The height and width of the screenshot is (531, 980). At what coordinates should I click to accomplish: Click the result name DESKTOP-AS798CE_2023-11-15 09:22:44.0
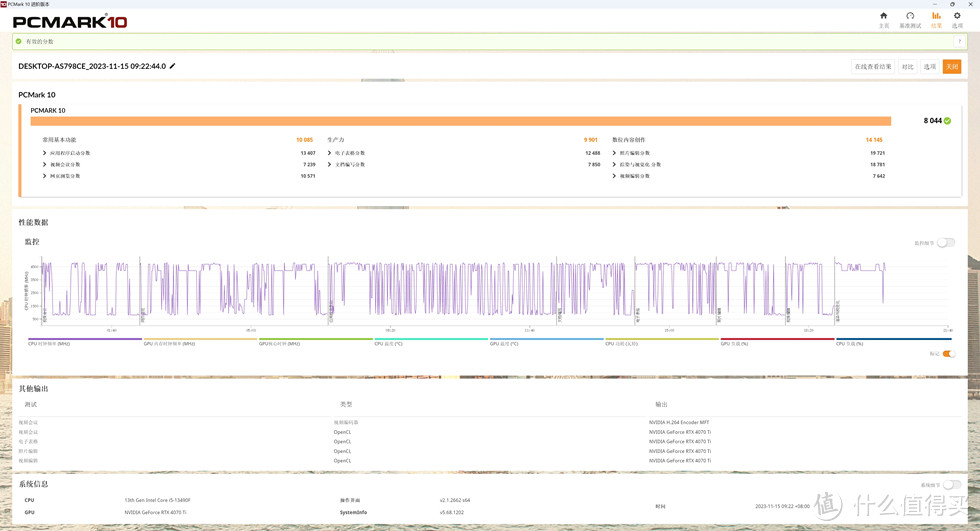(x=92, y=66)
